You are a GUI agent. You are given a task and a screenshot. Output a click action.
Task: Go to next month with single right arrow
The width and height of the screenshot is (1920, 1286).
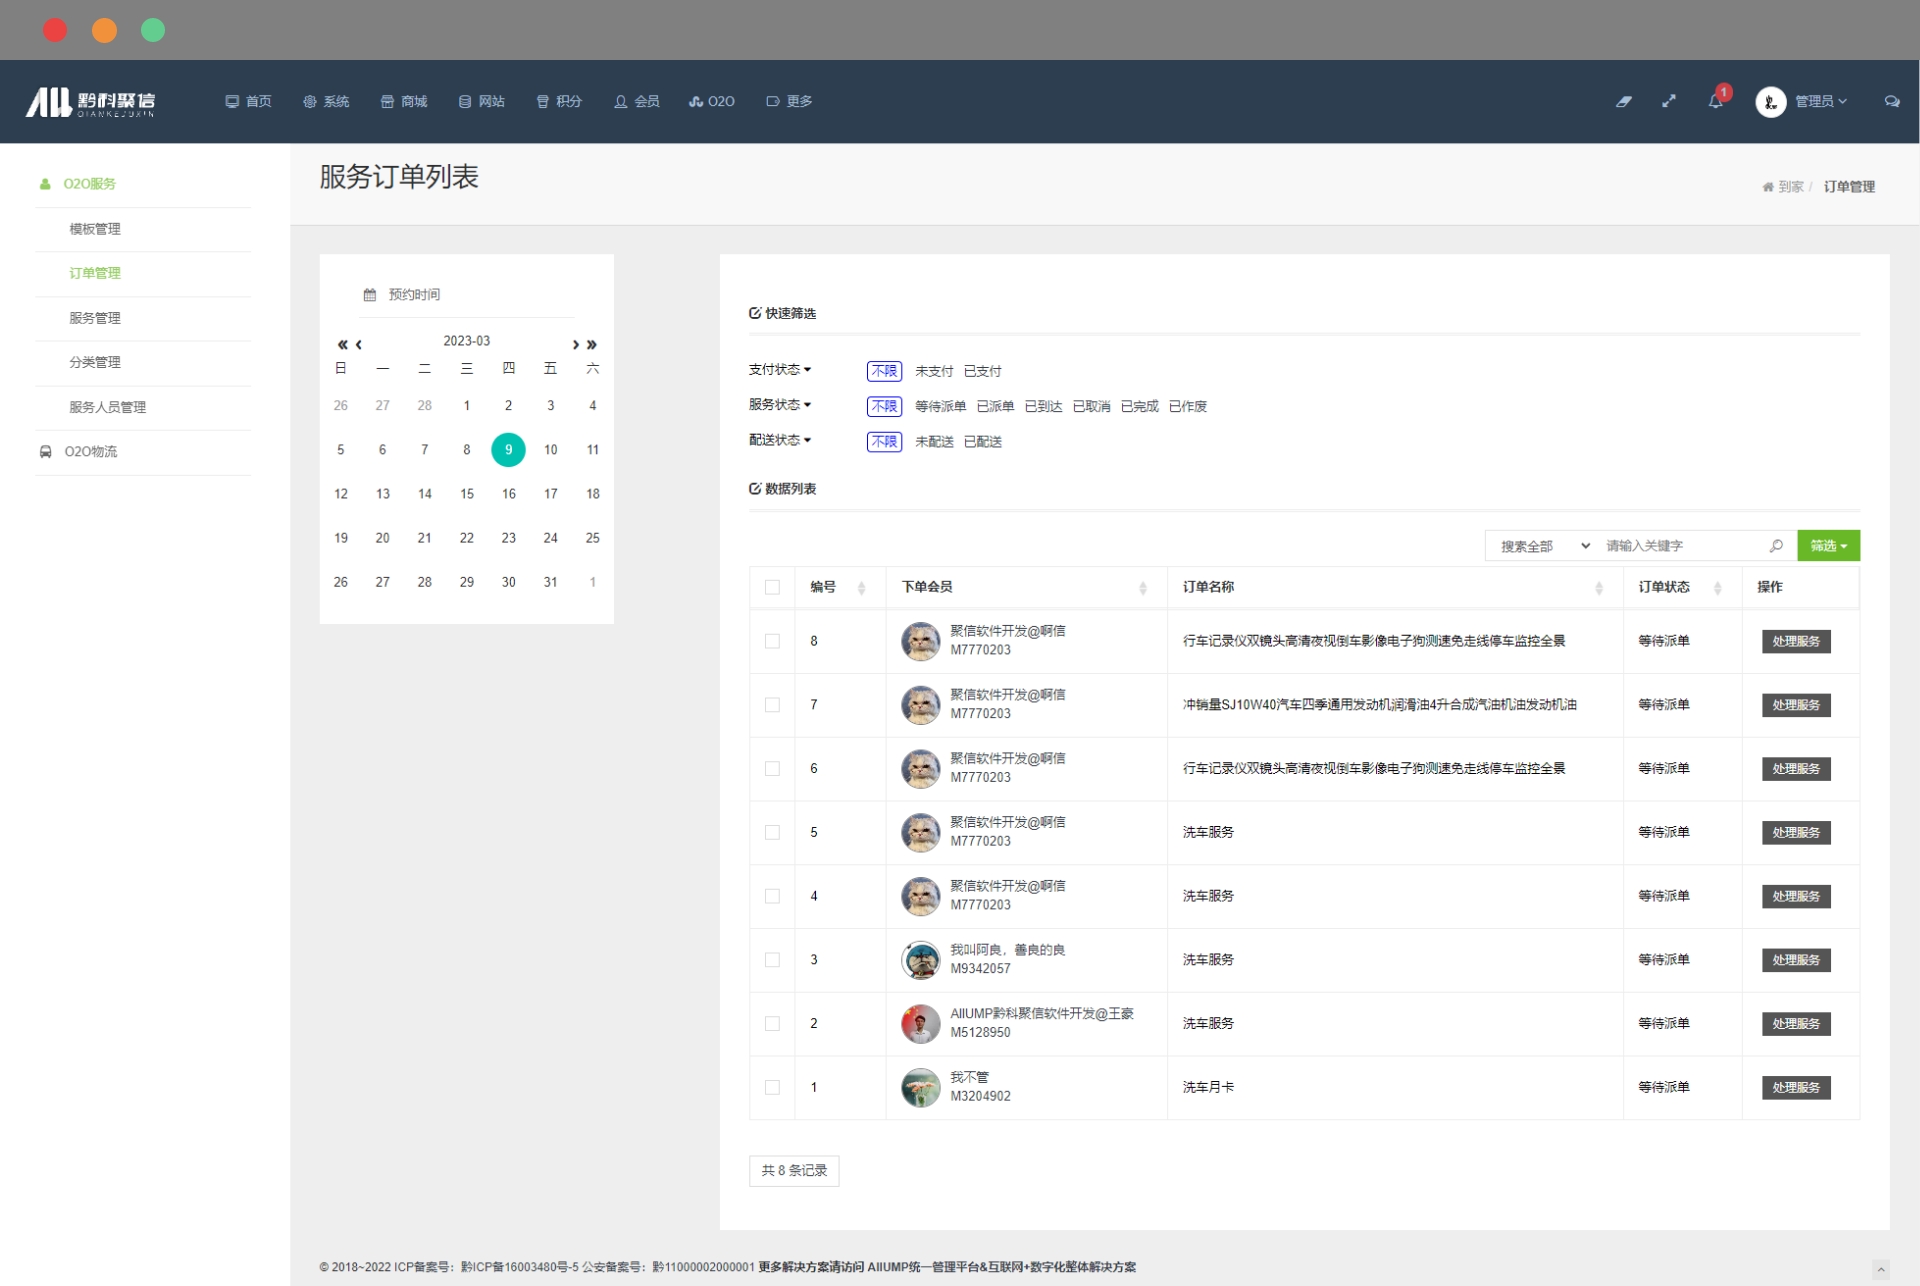coord(575,344)
